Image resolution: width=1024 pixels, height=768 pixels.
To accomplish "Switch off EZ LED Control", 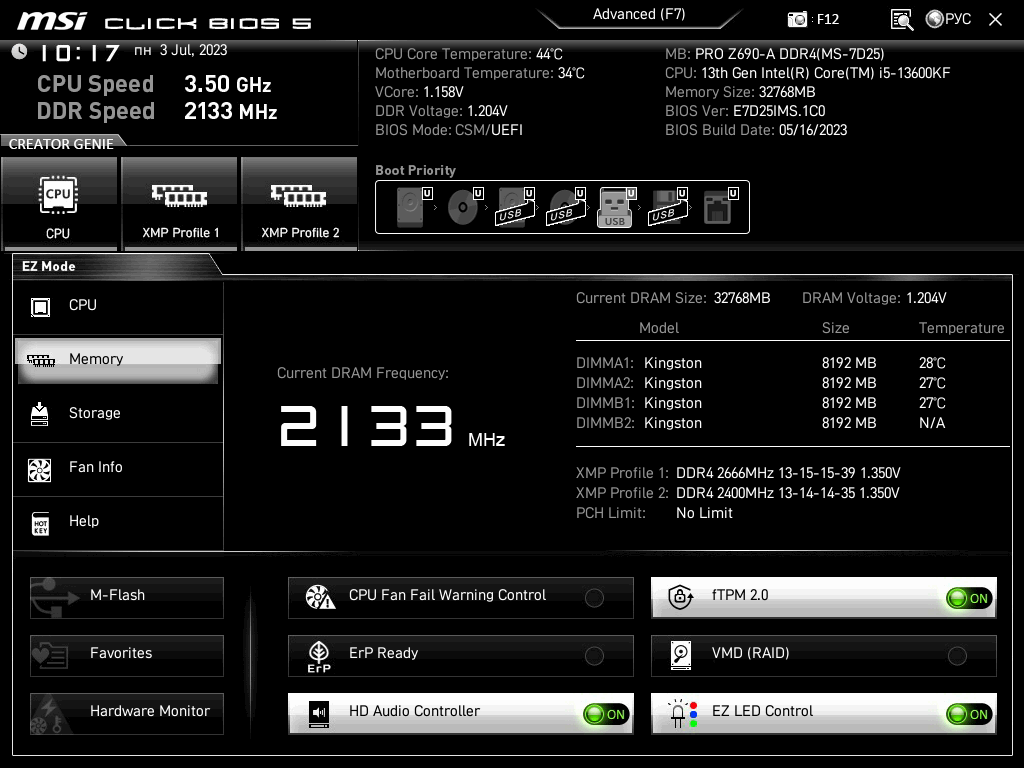I will (x=824, y=713).
